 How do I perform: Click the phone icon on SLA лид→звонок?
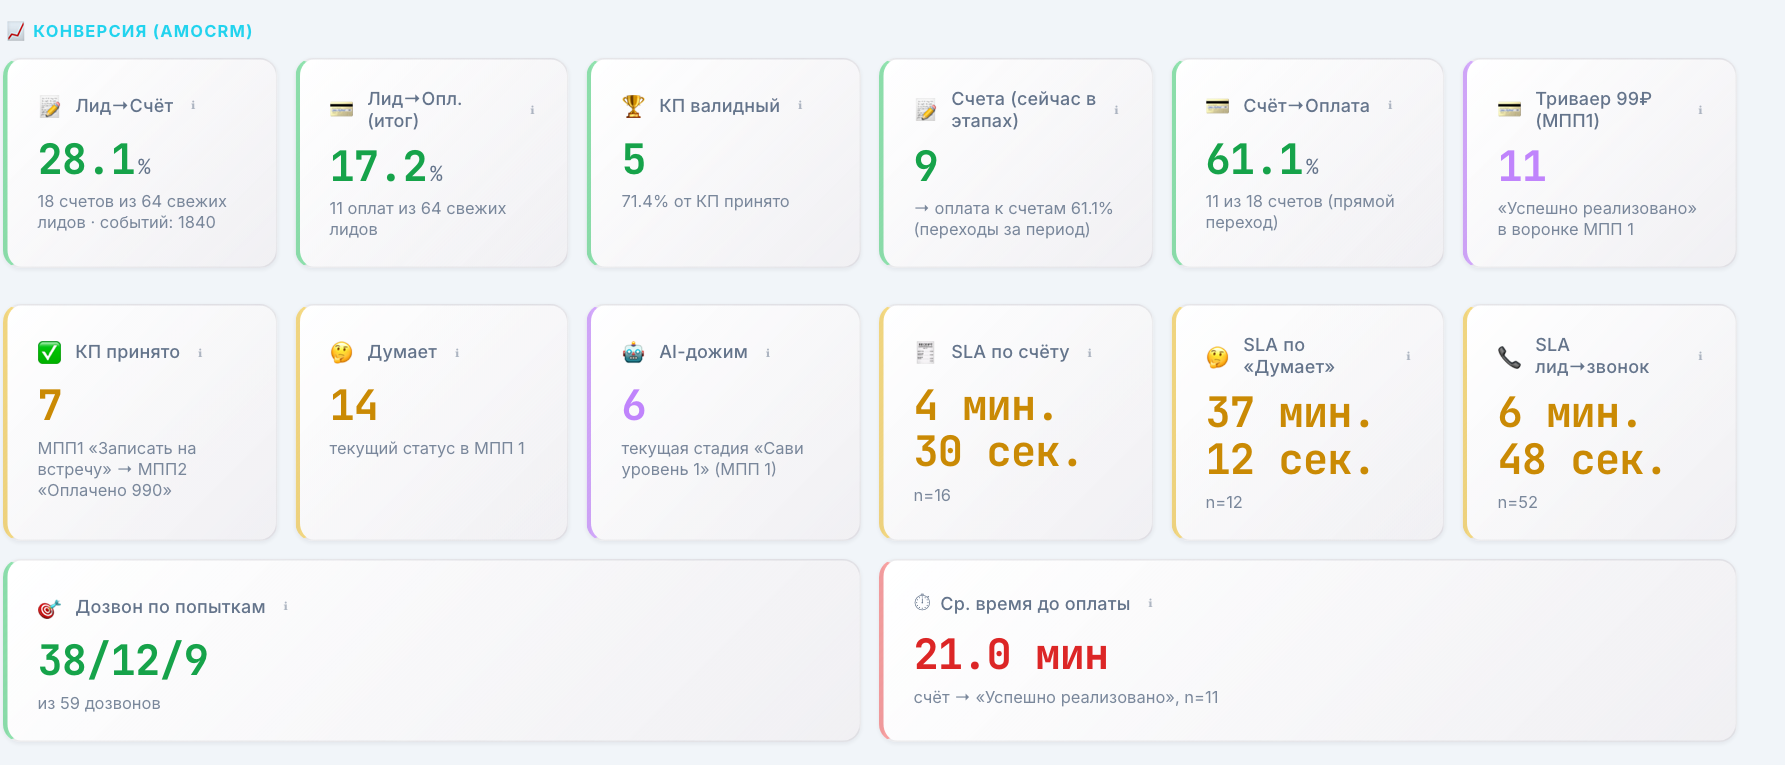click(1509, 357)
